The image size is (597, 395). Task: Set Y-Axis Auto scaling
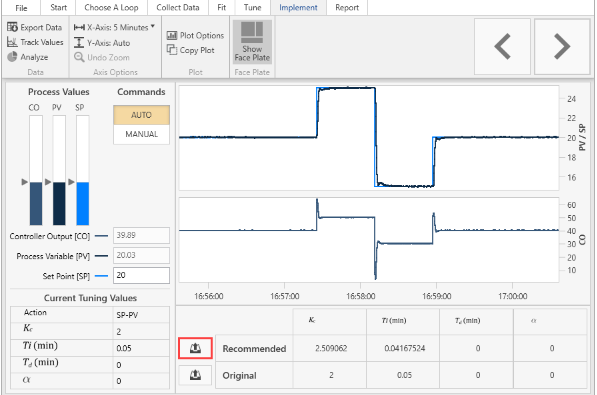tap(102, 43)
